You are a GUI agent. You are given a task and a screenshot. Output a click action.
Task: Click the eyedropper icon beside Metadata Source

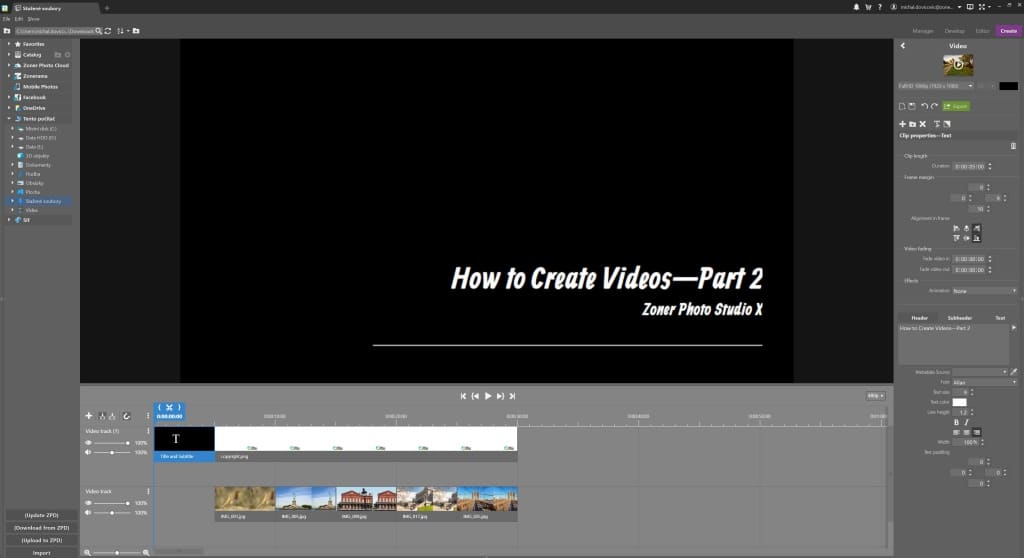click(x=1014, y=372)
